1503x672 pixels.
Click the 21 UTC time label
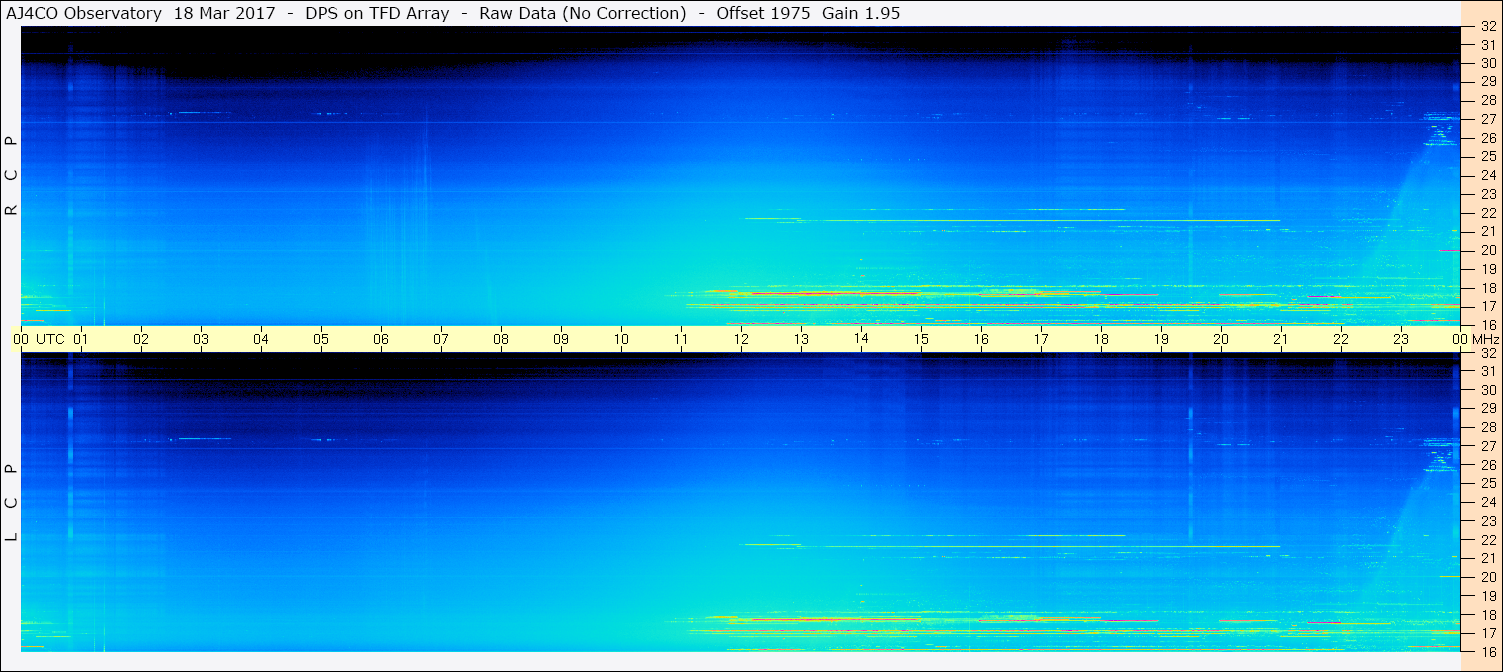point(1281,339)
